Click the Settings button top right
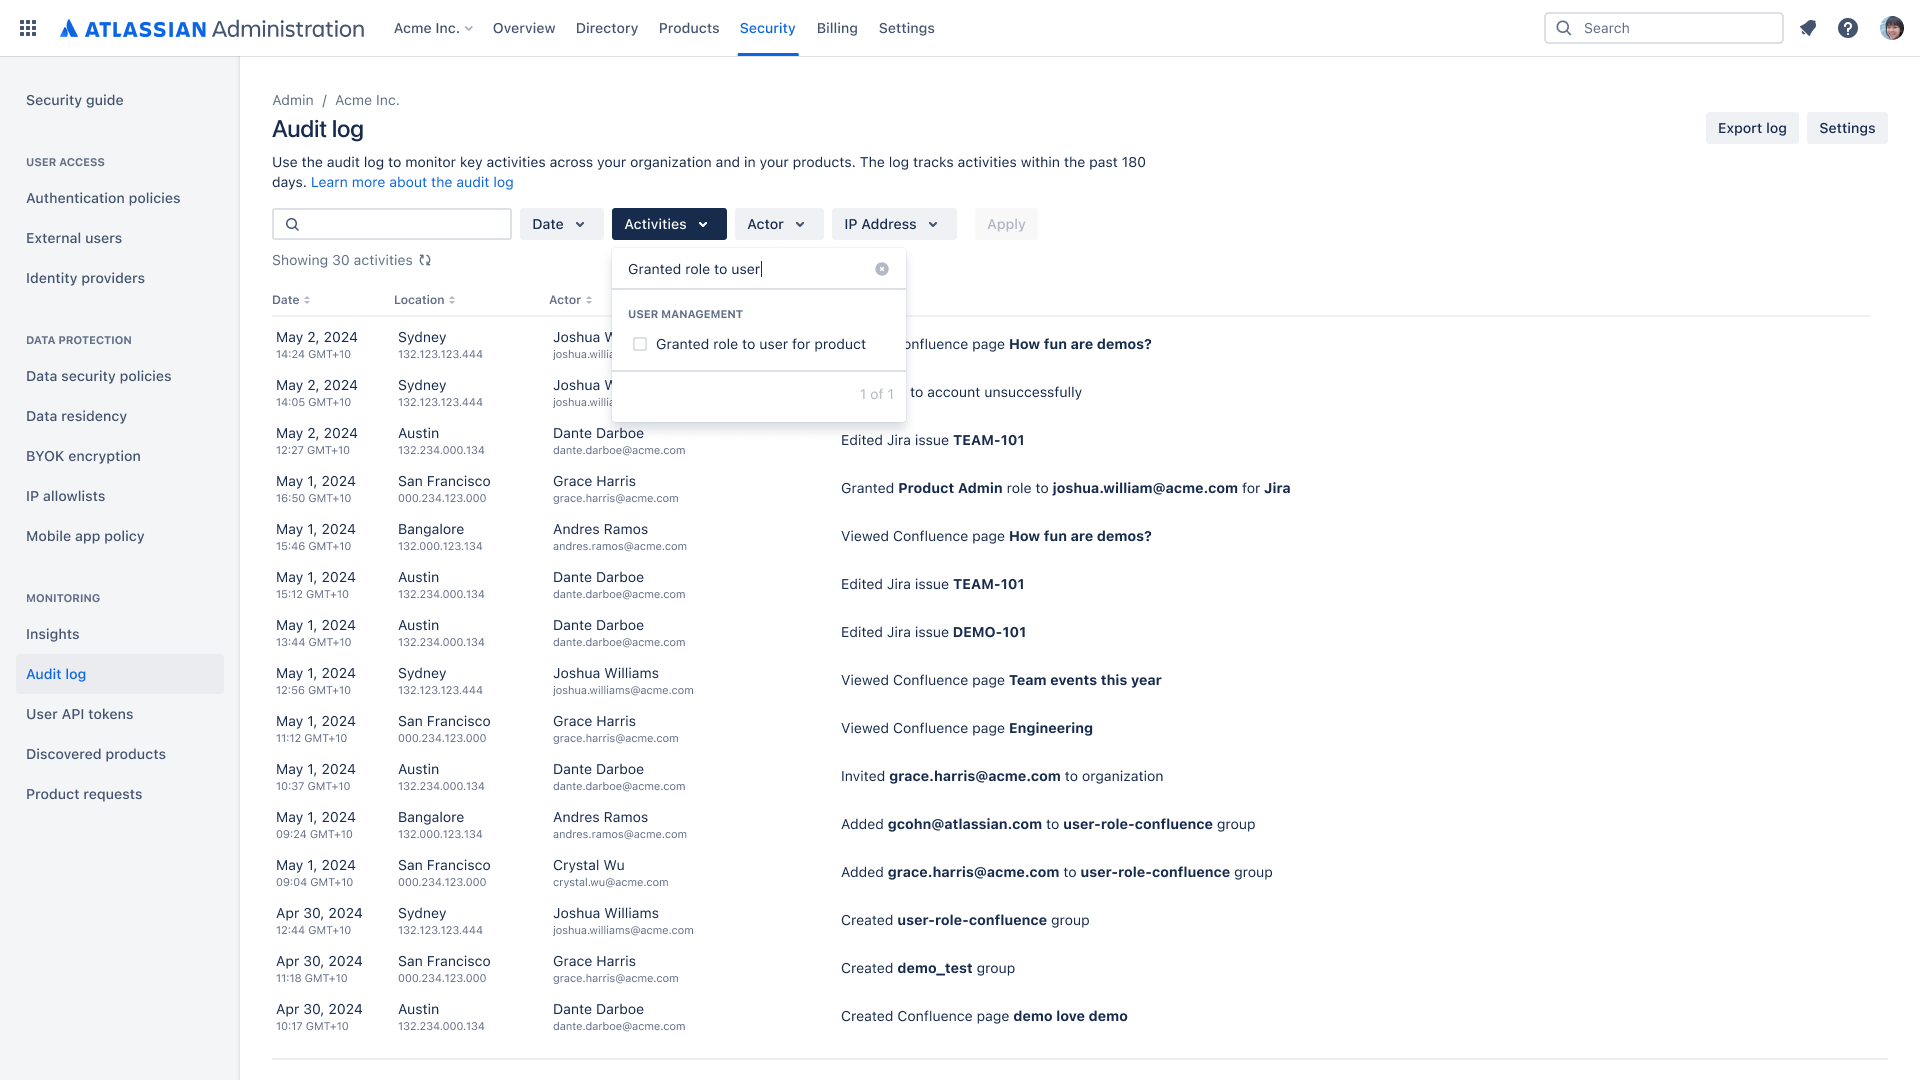 pos(1847,128)
